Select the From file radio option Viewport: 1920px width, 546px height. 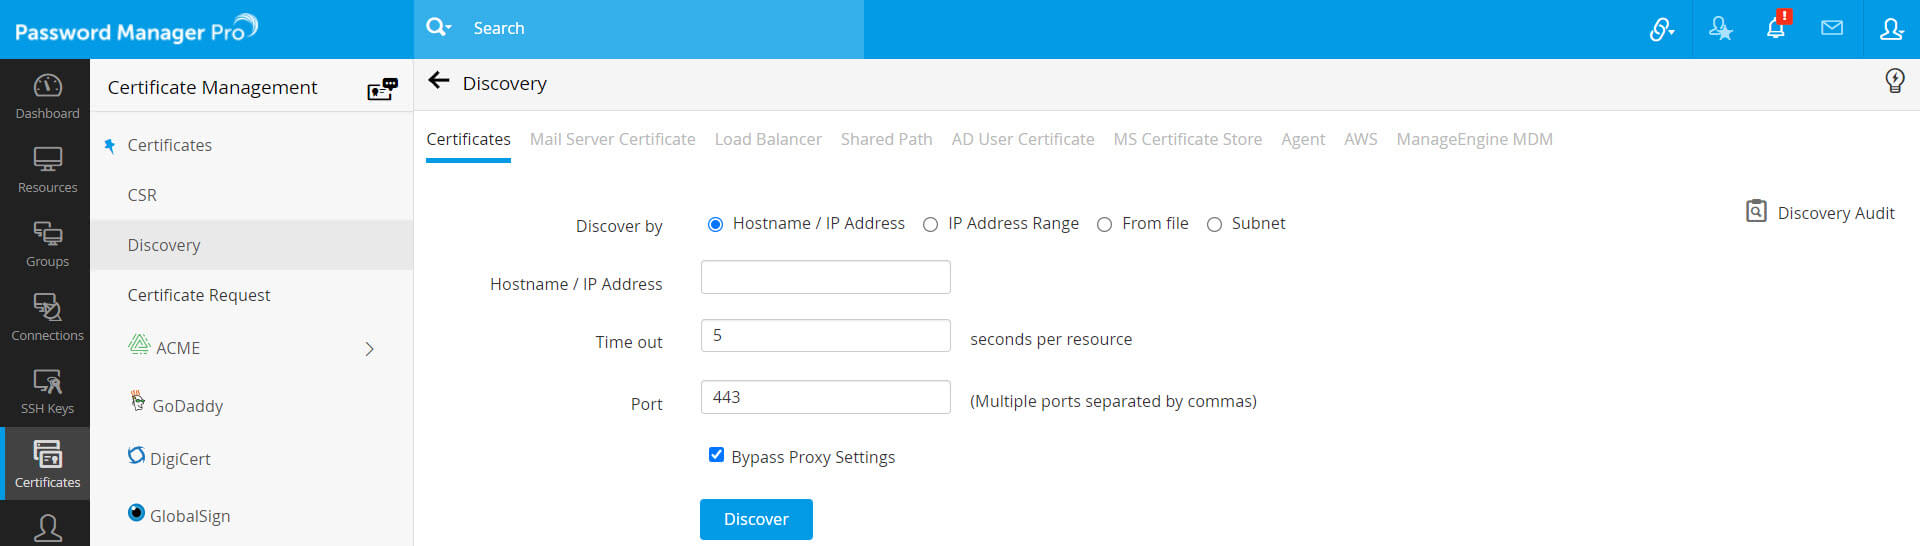click(x=1104, y=225)
